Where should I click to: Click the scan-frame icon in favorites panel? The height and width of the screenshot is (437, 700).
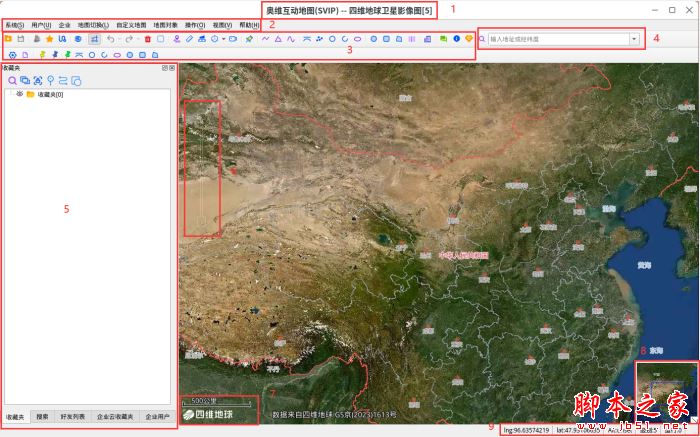38,80
